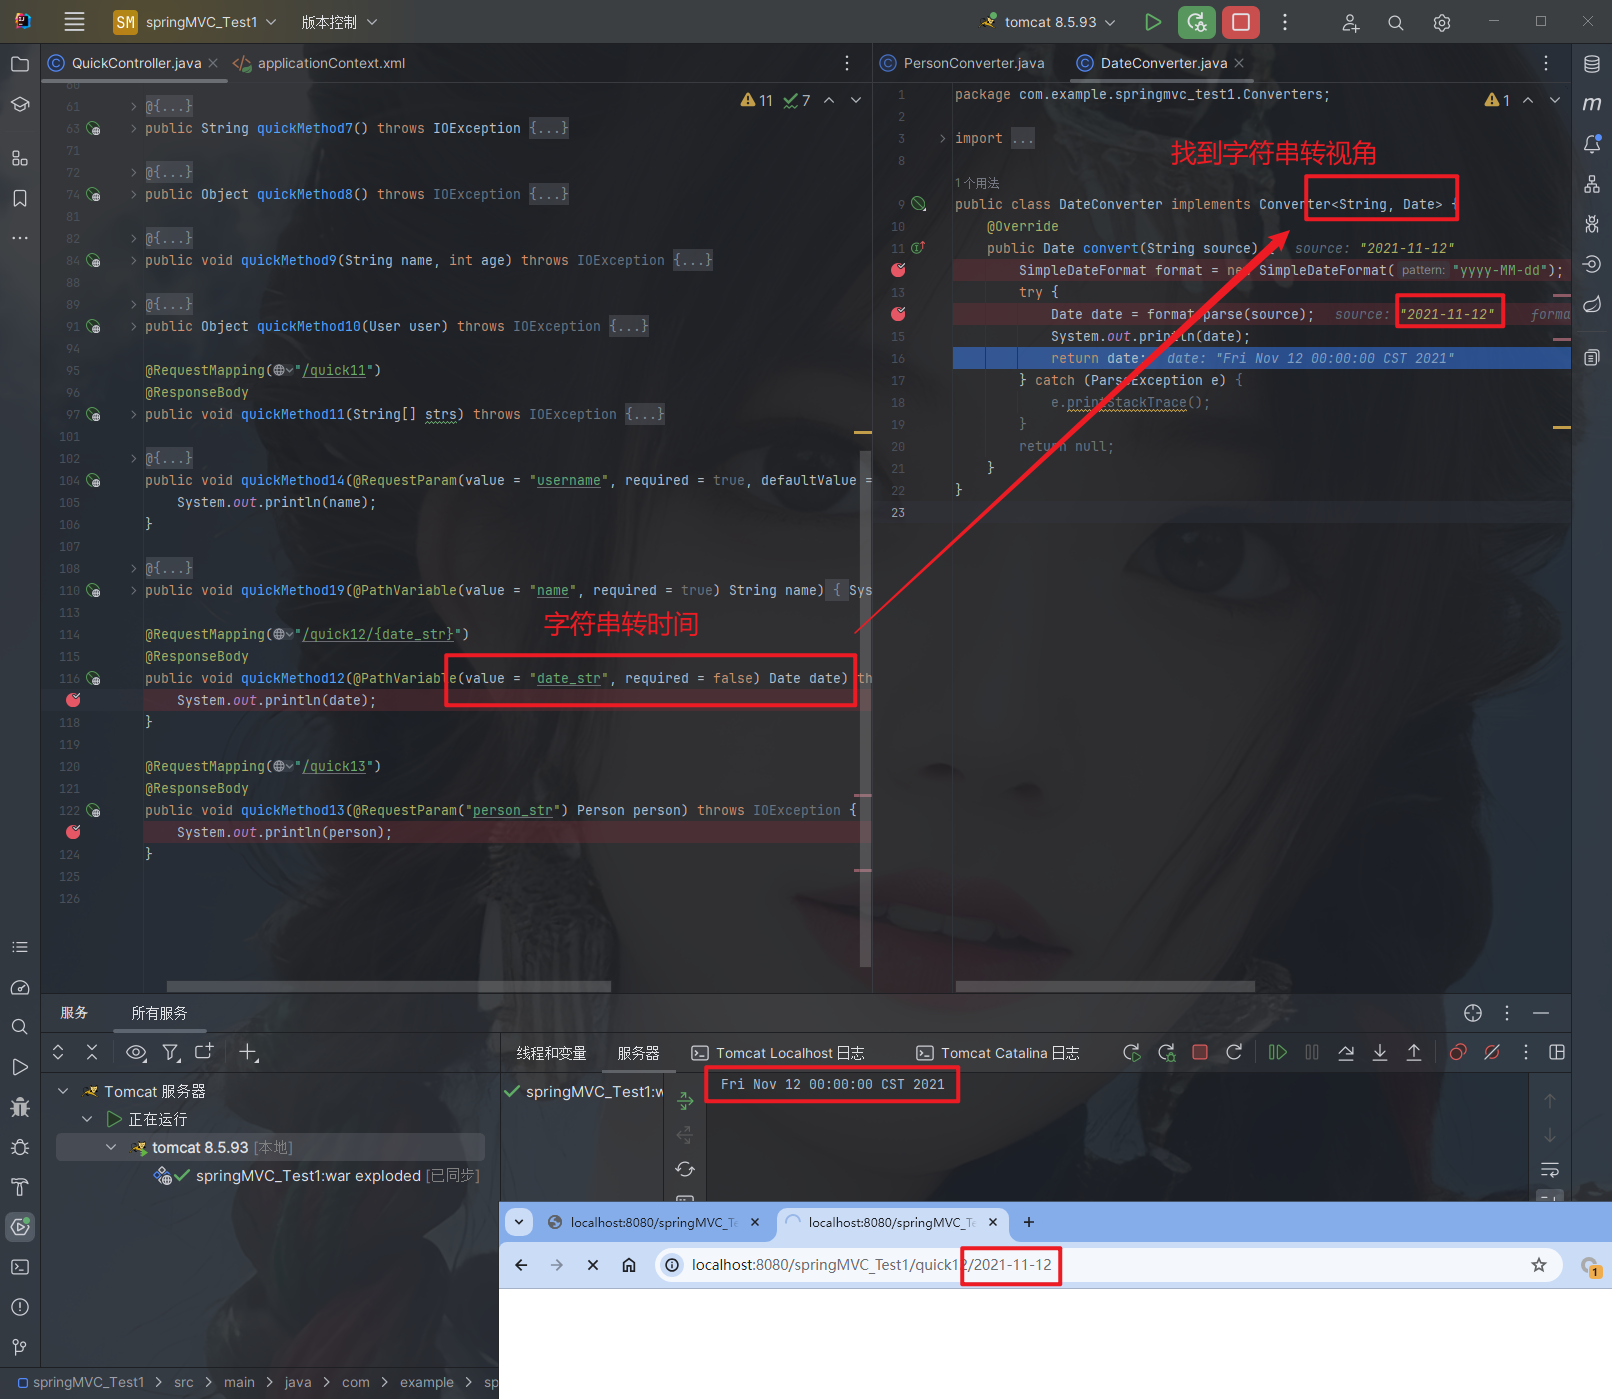Image resolution: width=1612 pixels, height=1399 pixels.
Task: Open the 版本控制 dropdown
Action: click(x=339, y=22)
